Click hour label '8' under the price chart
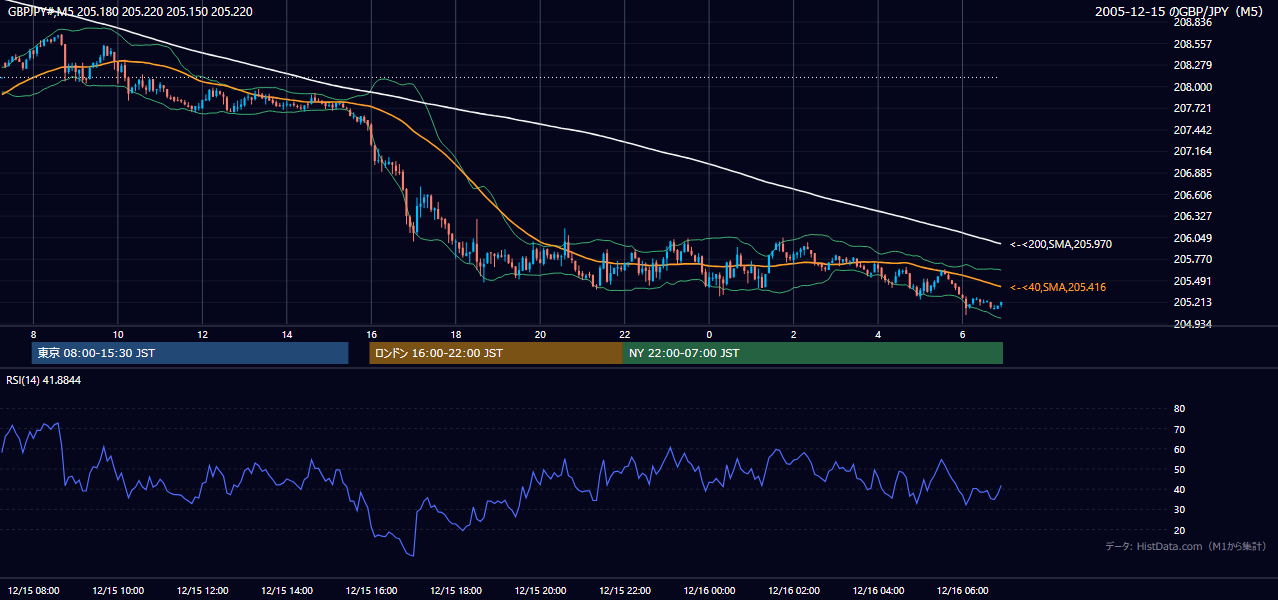This screenshot has height=600, width=1278. (34, 334)
